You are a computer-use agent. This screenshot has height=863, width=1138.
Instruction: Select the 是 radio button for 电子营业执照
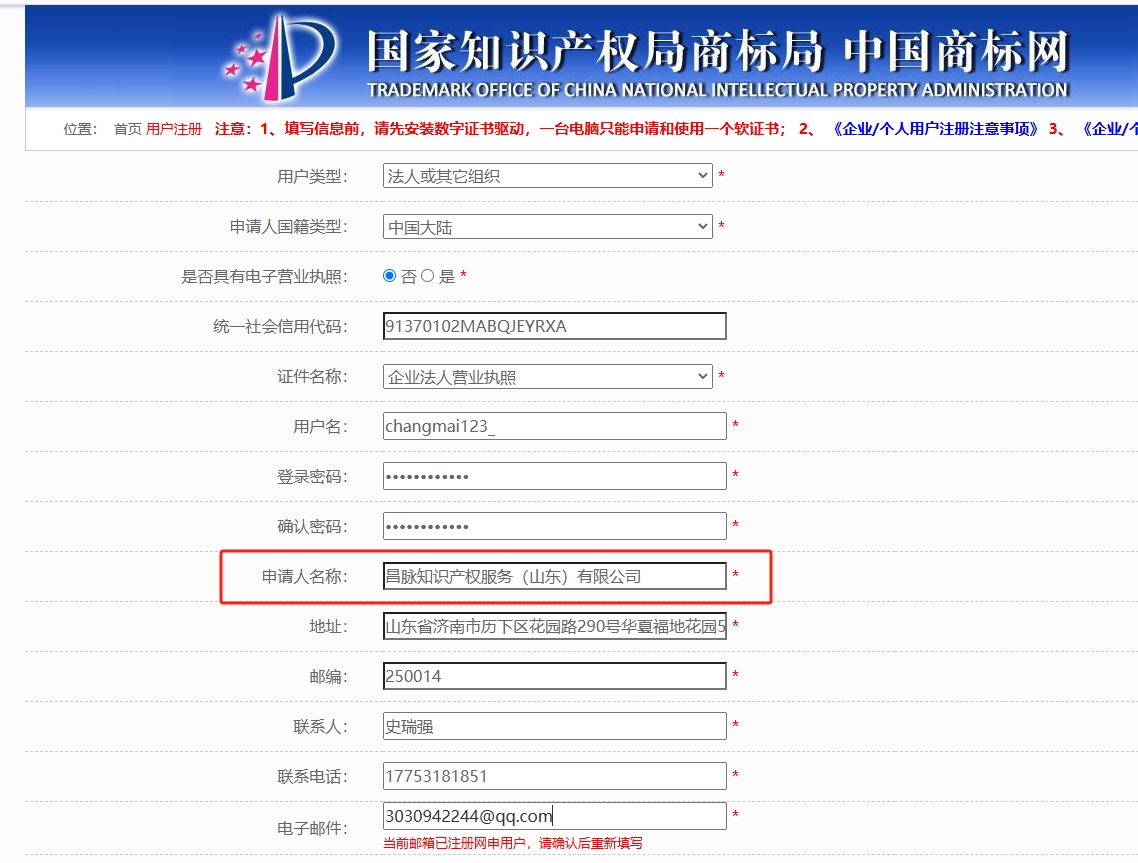click(x=428, y=276)
